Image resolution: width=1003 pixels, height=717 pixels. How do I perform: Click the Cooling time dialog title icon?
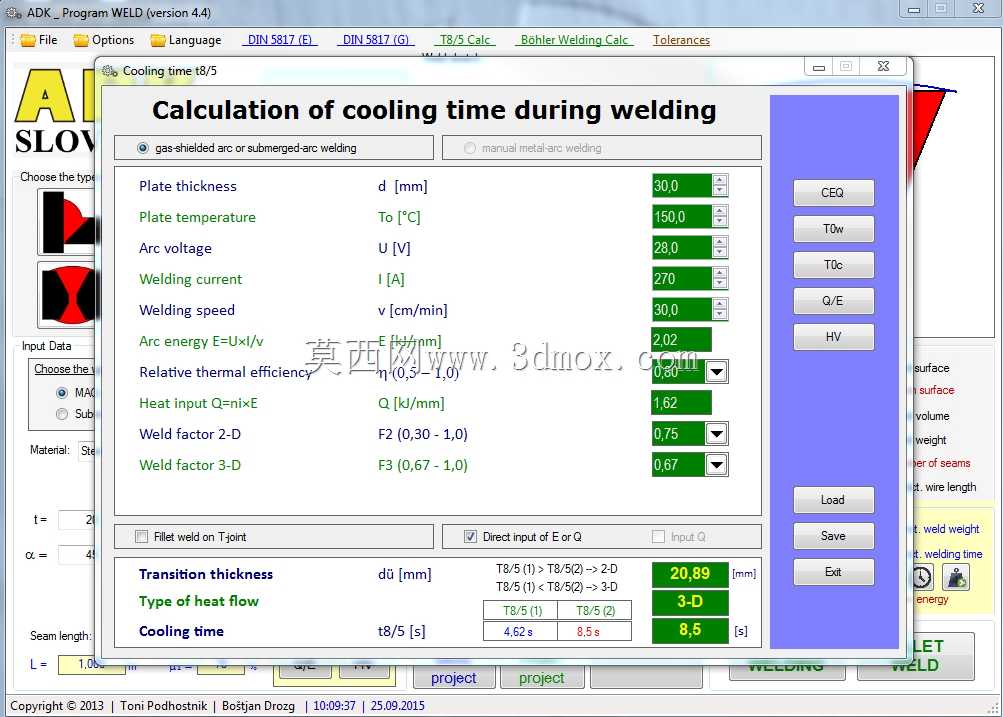110,71
